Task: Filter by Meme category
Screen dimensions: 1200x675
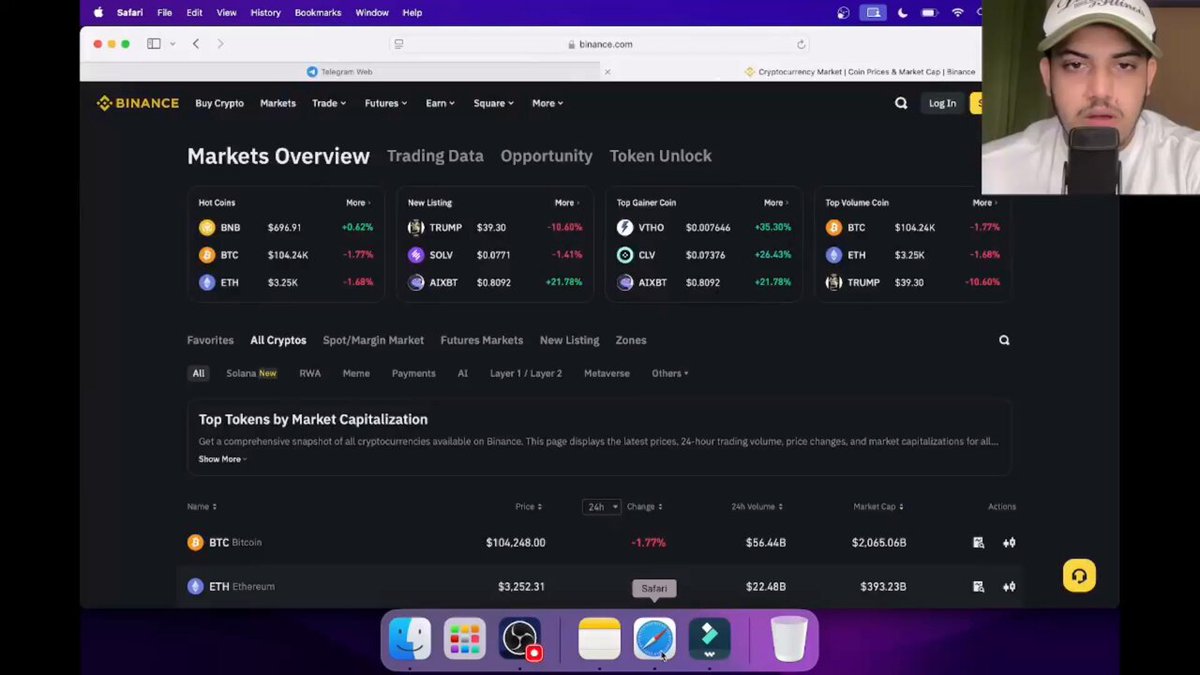Action: (x=356, y=373)
